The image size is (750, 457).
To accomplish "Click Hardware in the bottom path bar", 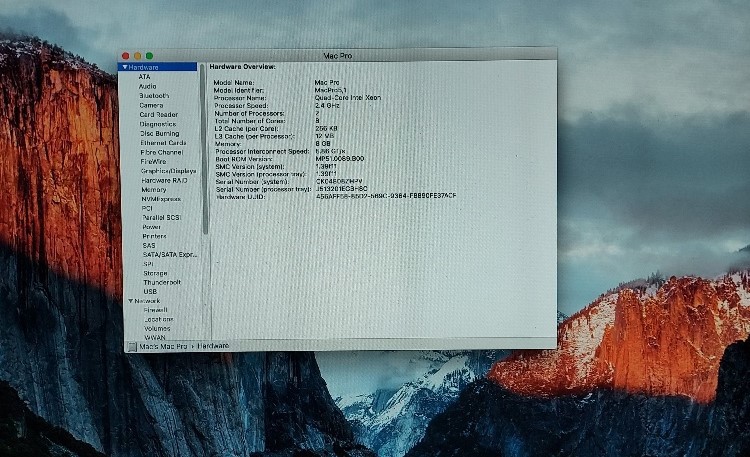I will [213, 346].
